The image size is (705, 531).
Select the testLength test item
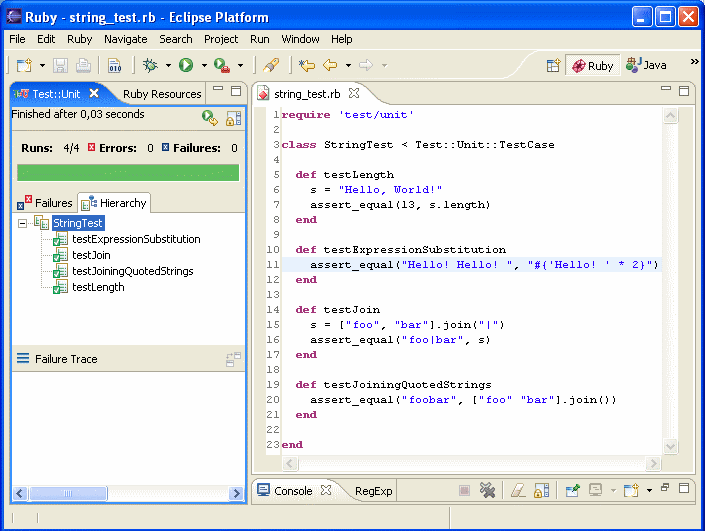click(x=98, y=287)
